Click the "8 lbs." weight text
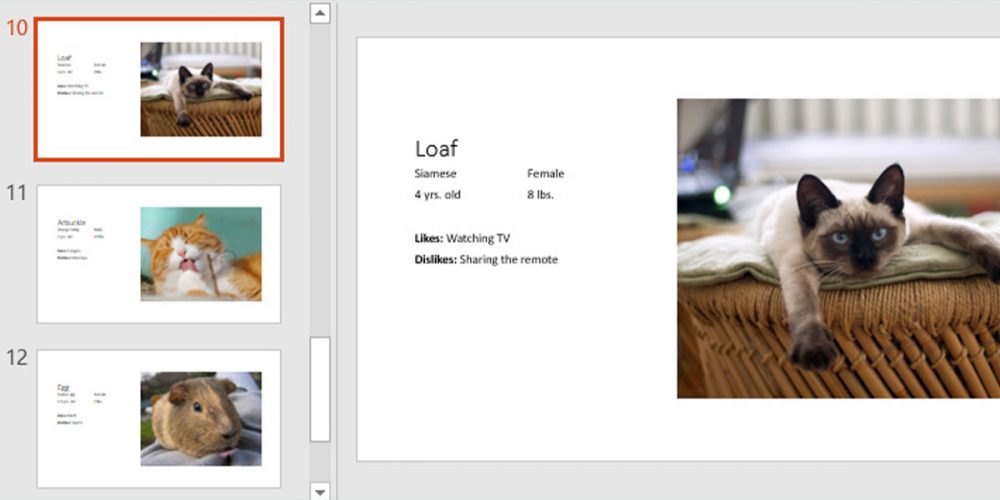Screen dimensions: 1000x500 (540, 195)
